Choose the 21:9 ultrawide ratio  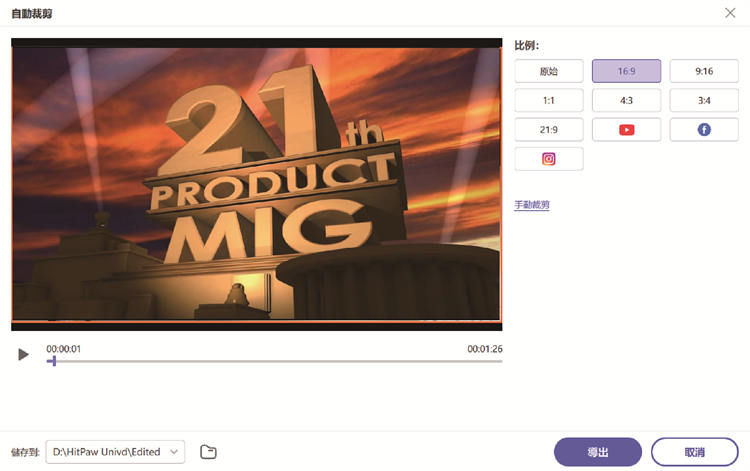click(548, 129)
